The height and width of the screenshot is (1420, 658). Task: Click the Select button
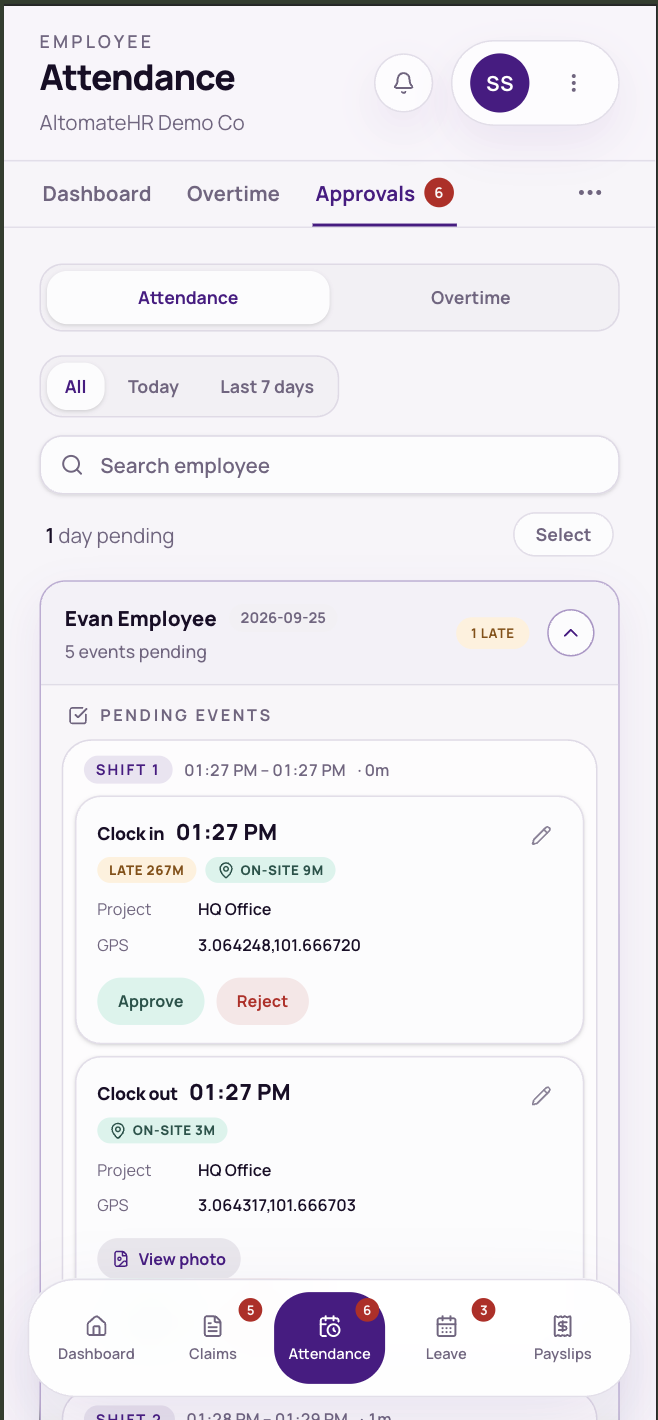563,535
